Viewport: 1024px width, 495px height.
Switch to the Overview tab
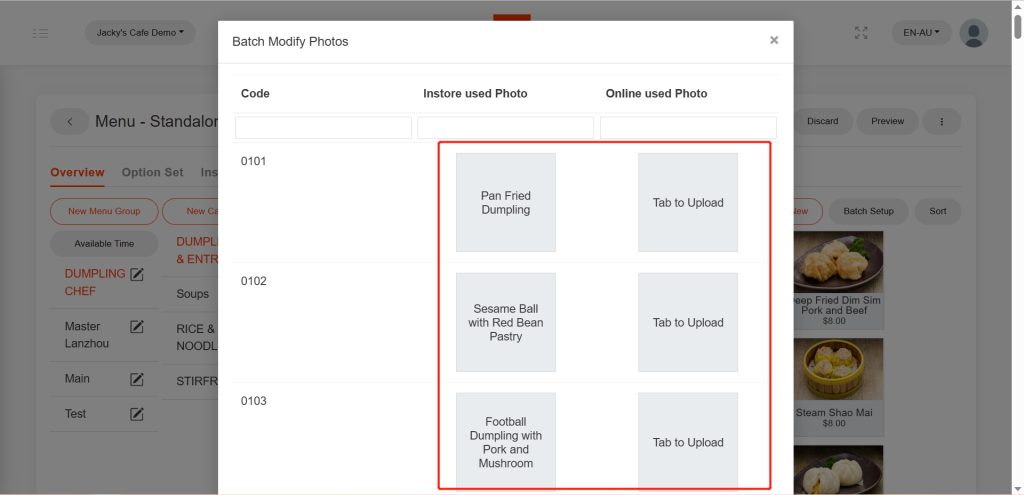click(x=77, y=172)
